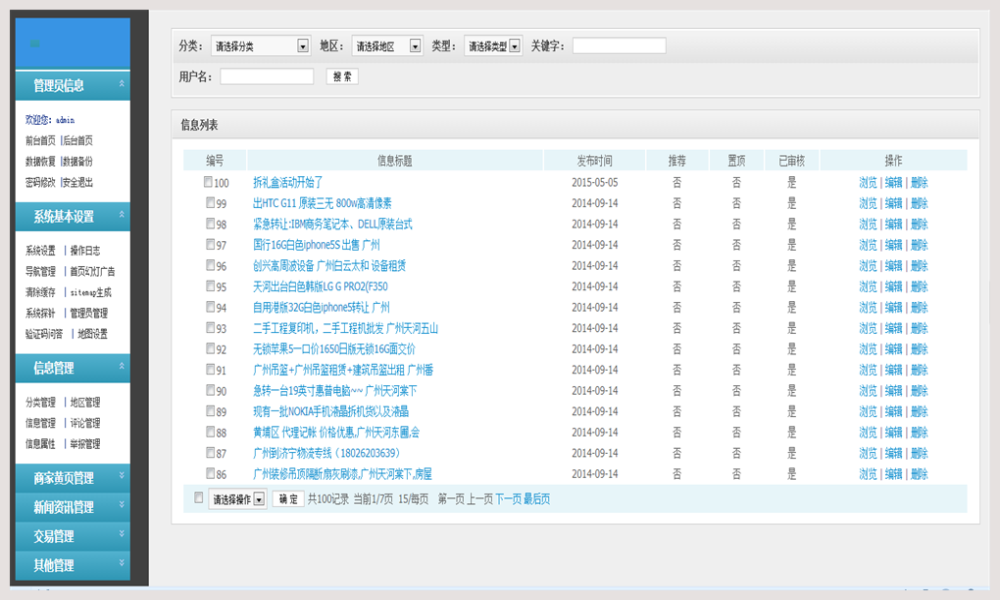This screenshot has width=1000, height=600.
Task: Collapse the 管理员信息 panel chevron icon
Action: 122,85
